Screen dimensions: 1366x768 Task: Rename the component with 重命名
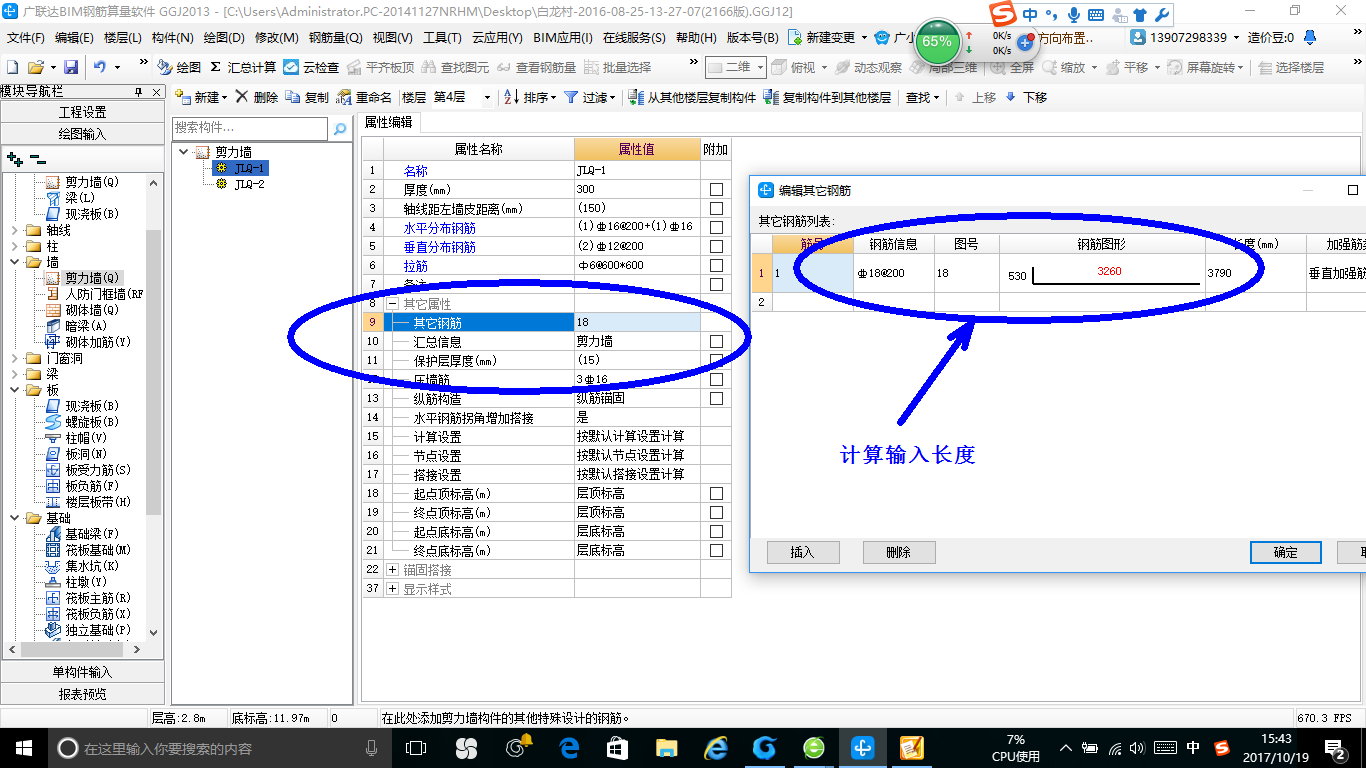click(365, 98)
